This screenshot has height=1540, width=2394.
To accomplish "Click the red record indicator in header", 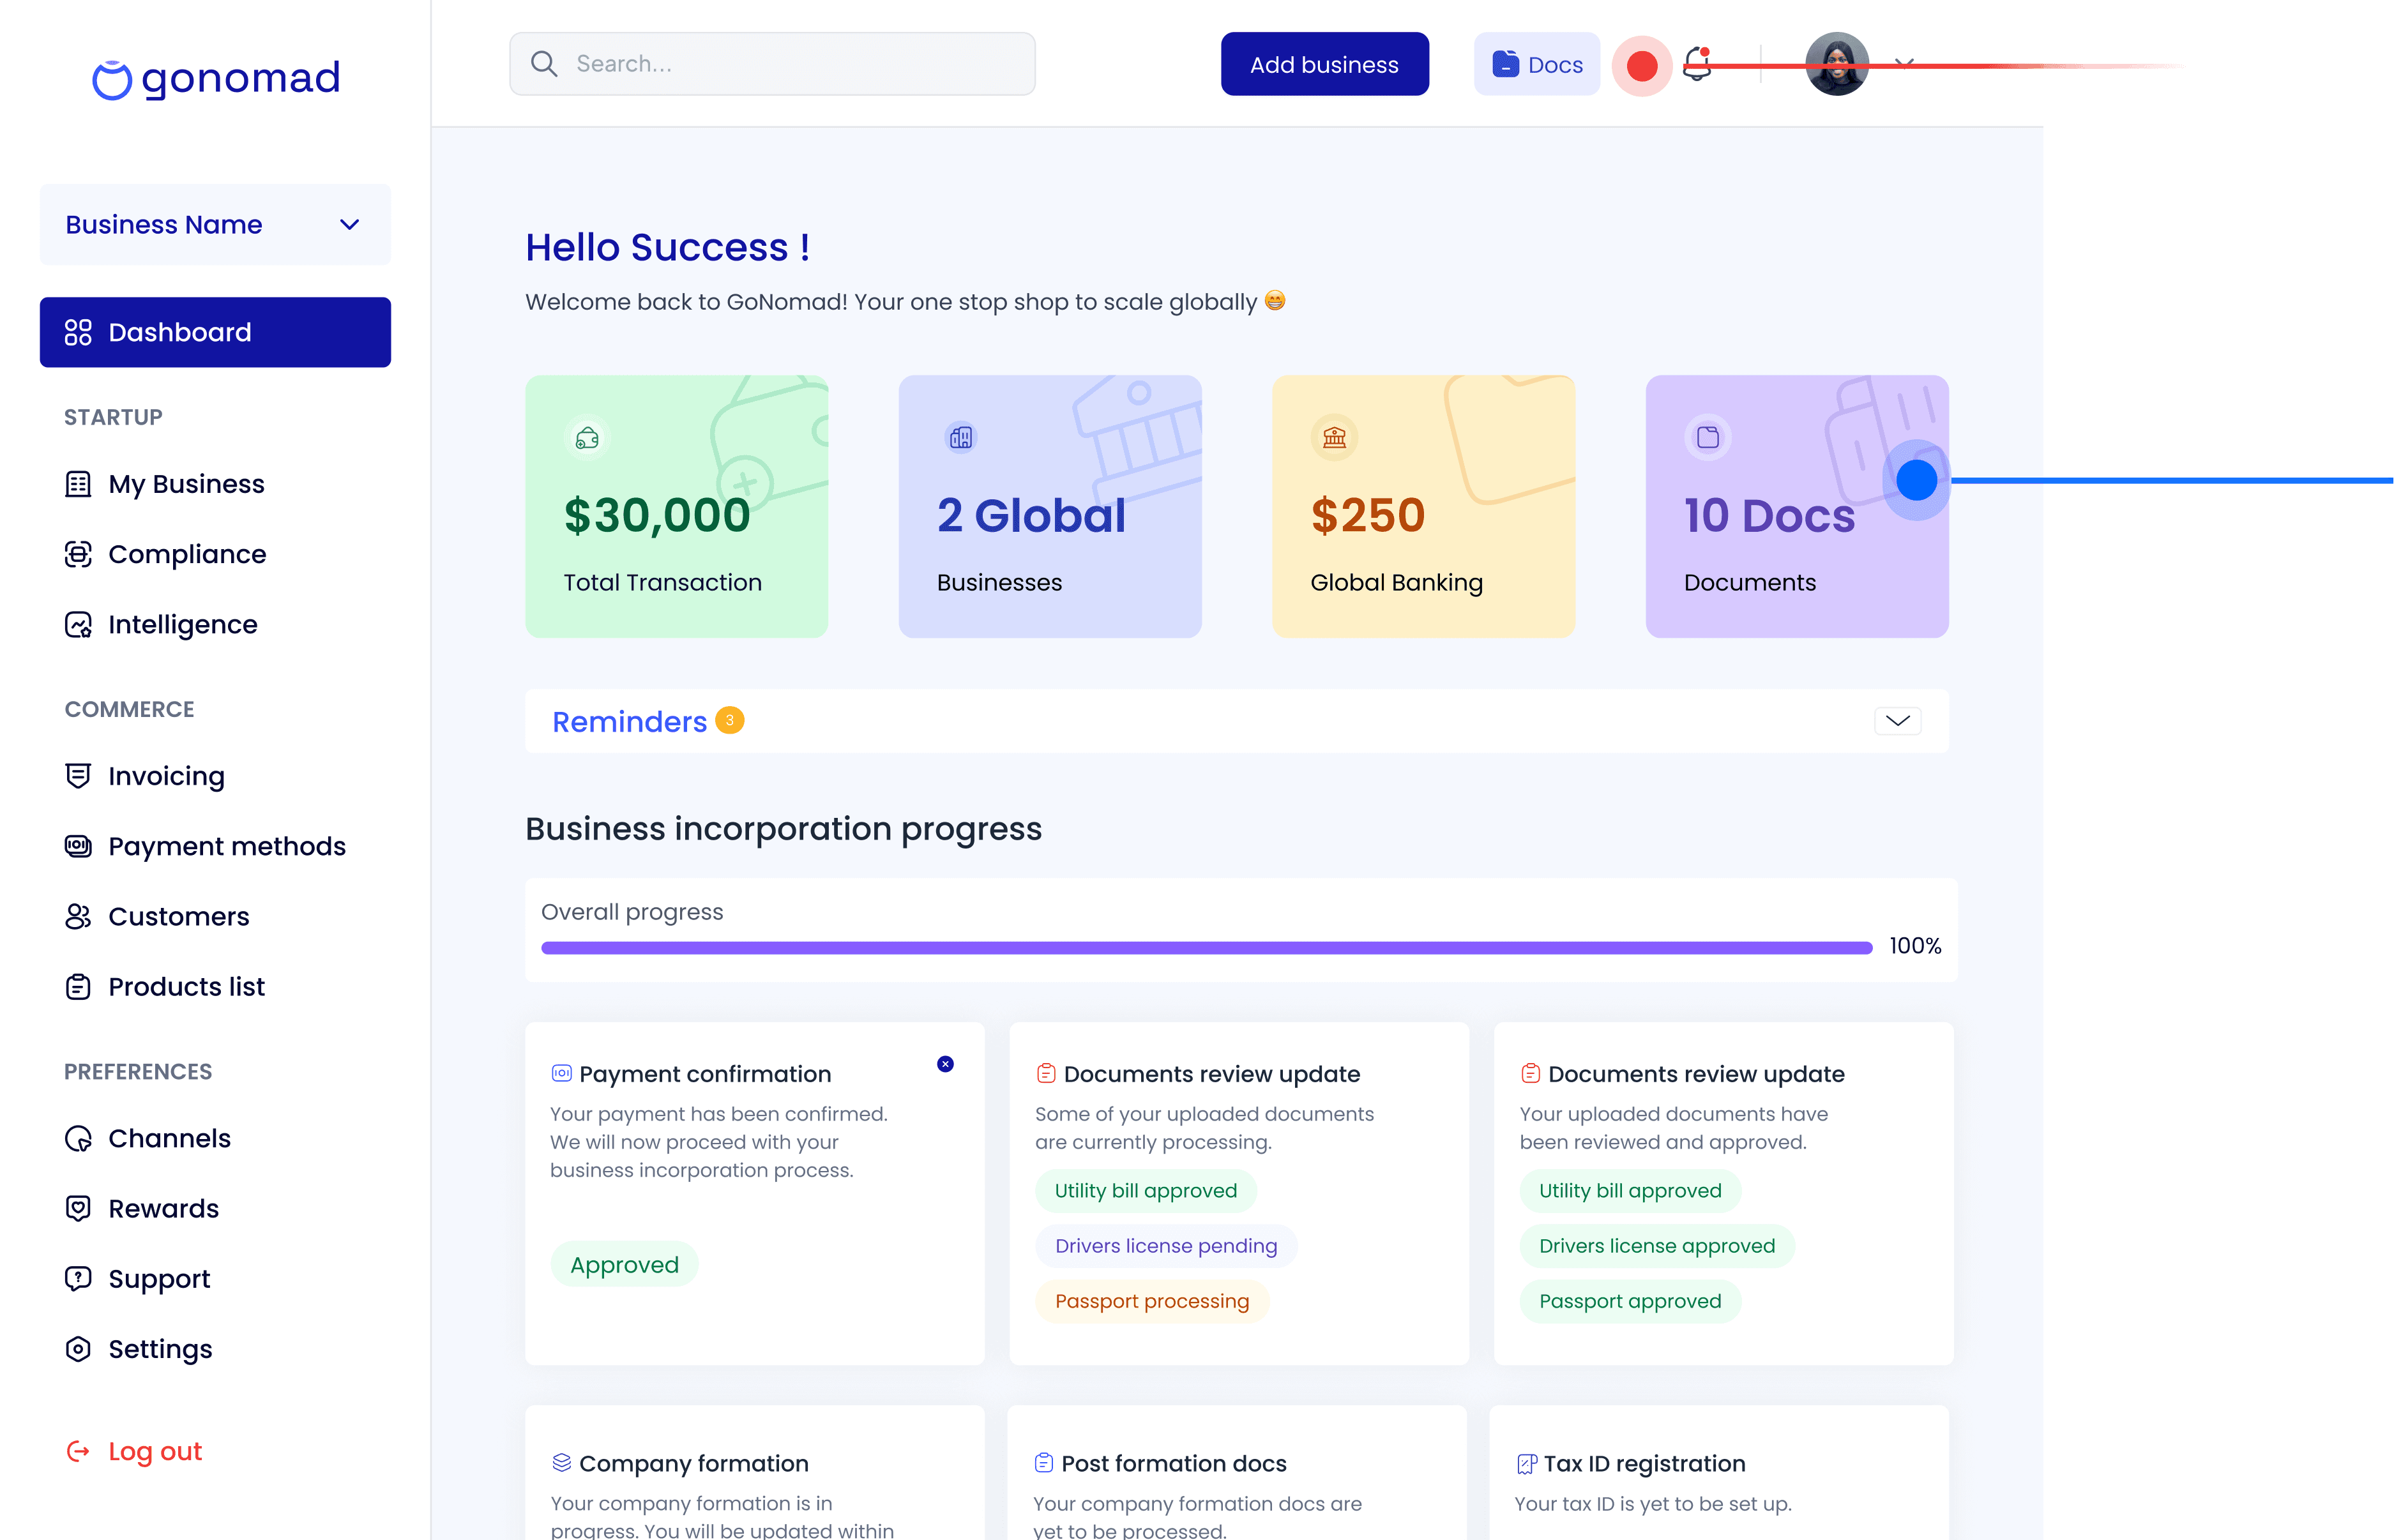I will 1641,66.
